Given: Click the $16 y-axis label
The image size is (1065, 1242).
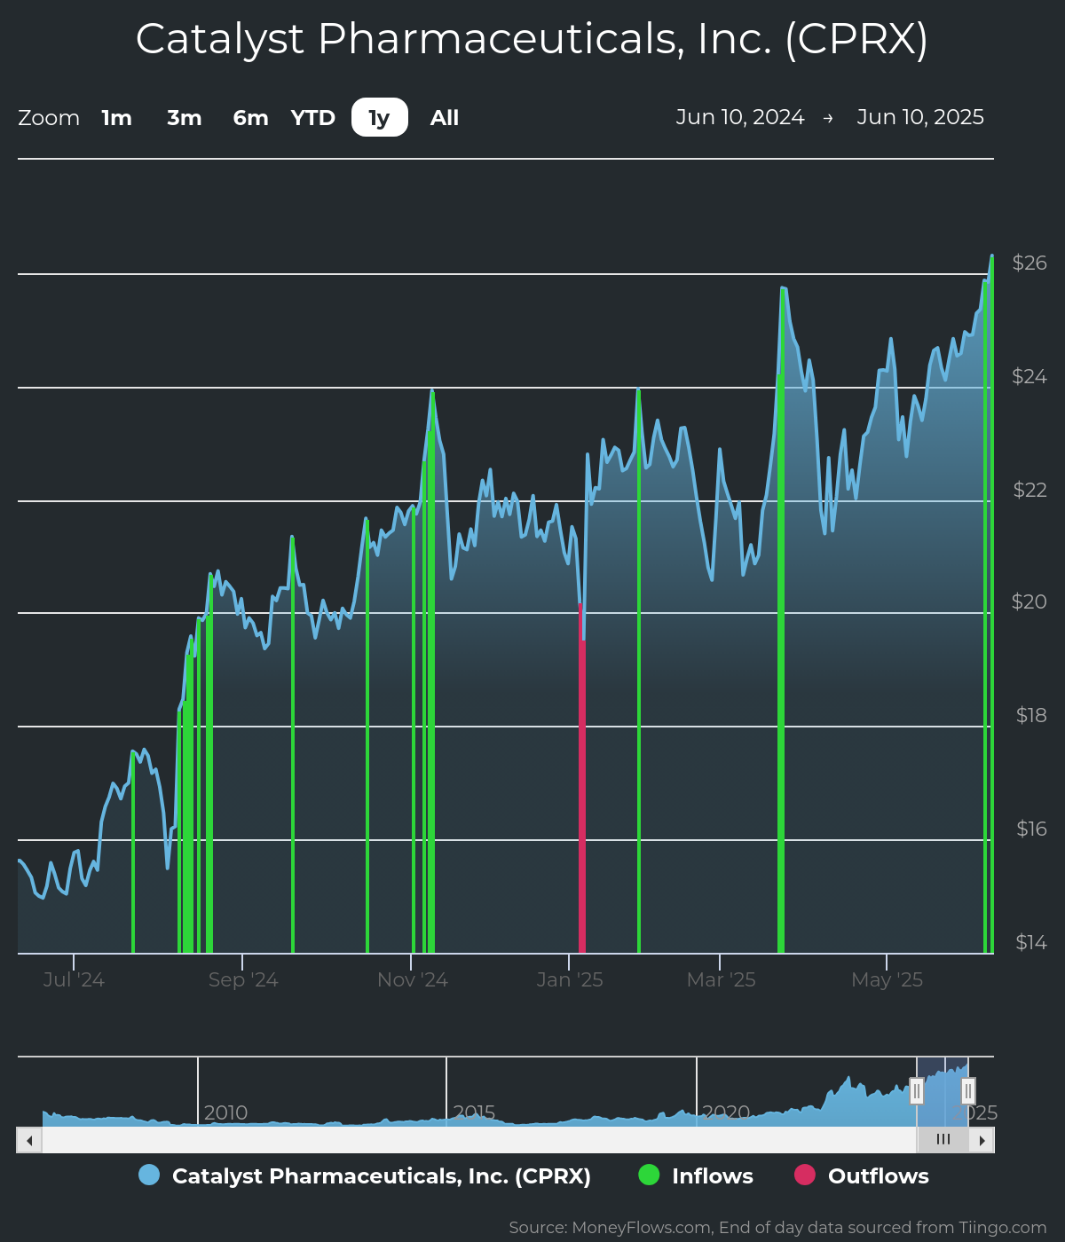Looking at the screenshot, I should tap(1031, 829).
